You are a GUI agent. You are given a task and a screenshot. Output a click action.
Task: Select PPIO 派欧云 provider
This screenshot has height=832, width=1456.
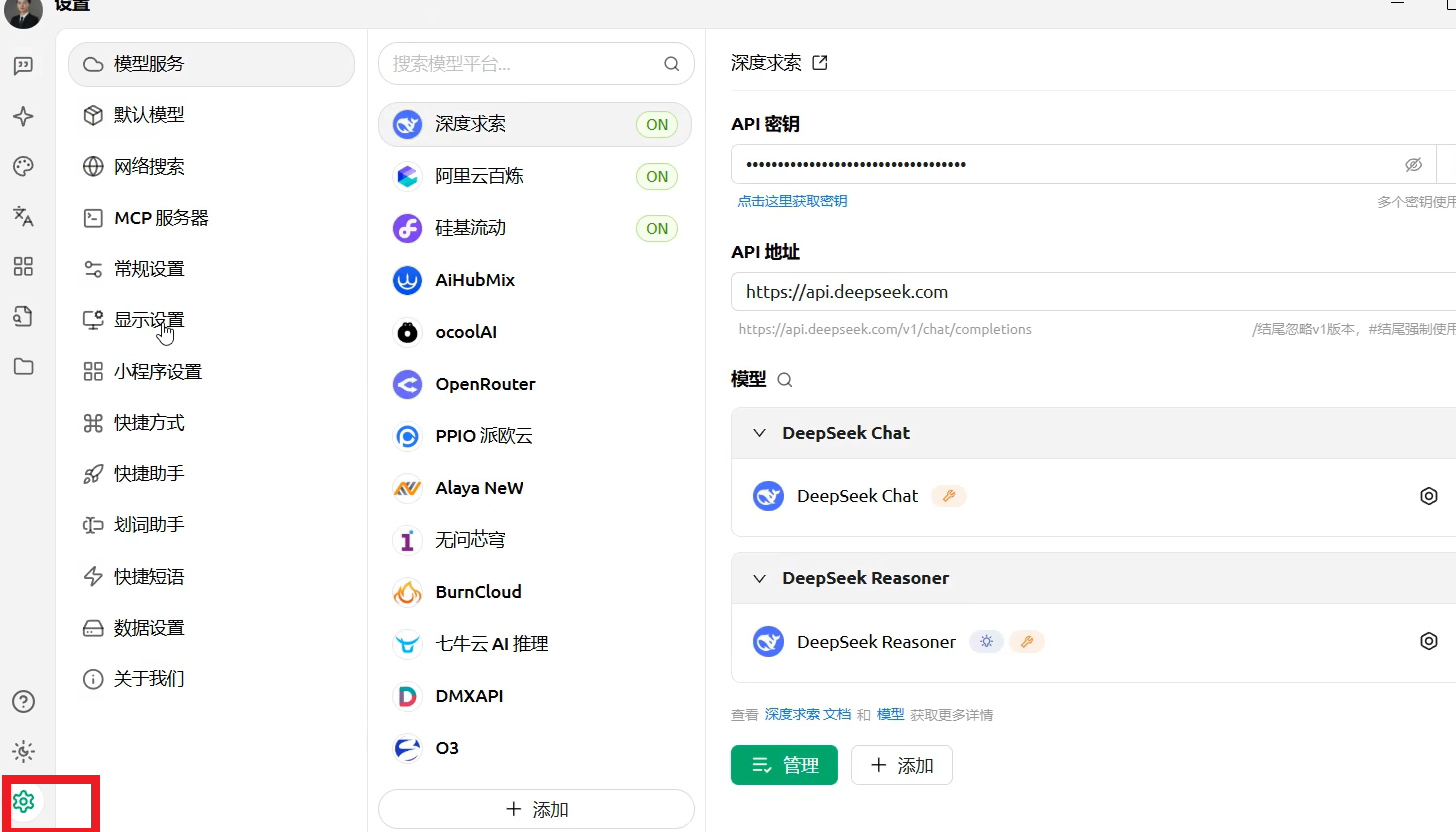(x=535, y=437)
